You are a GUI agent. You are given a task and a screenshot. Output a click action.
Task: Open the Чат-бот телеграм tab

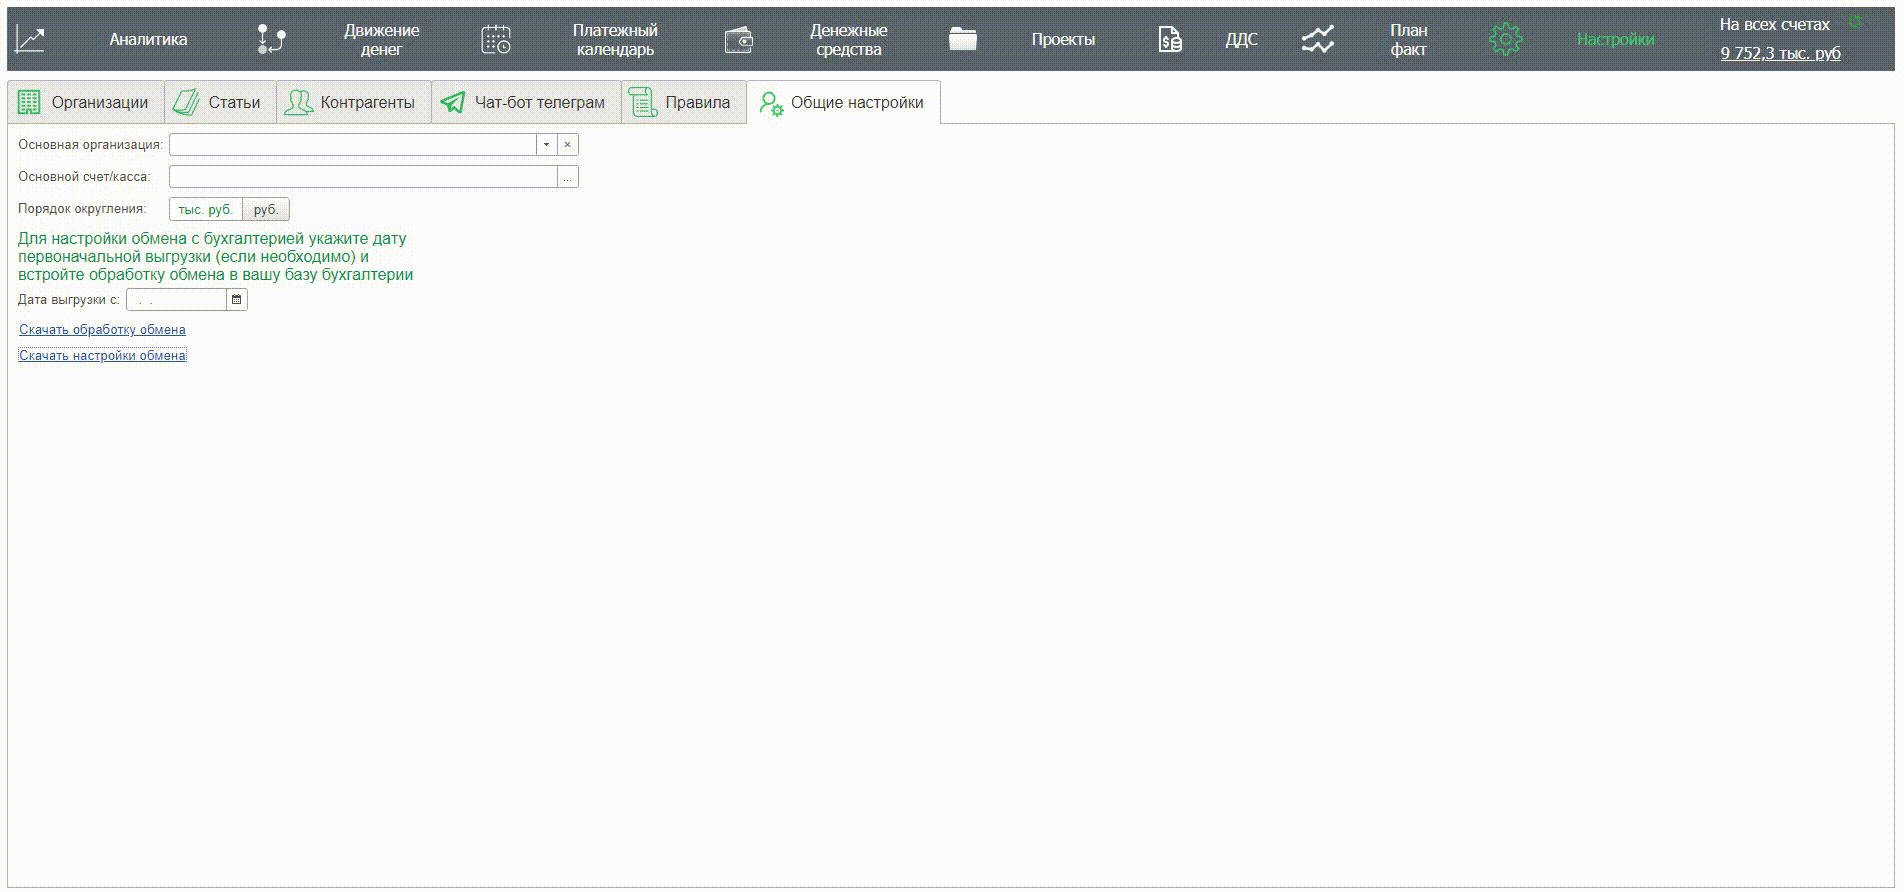(525, 103)
